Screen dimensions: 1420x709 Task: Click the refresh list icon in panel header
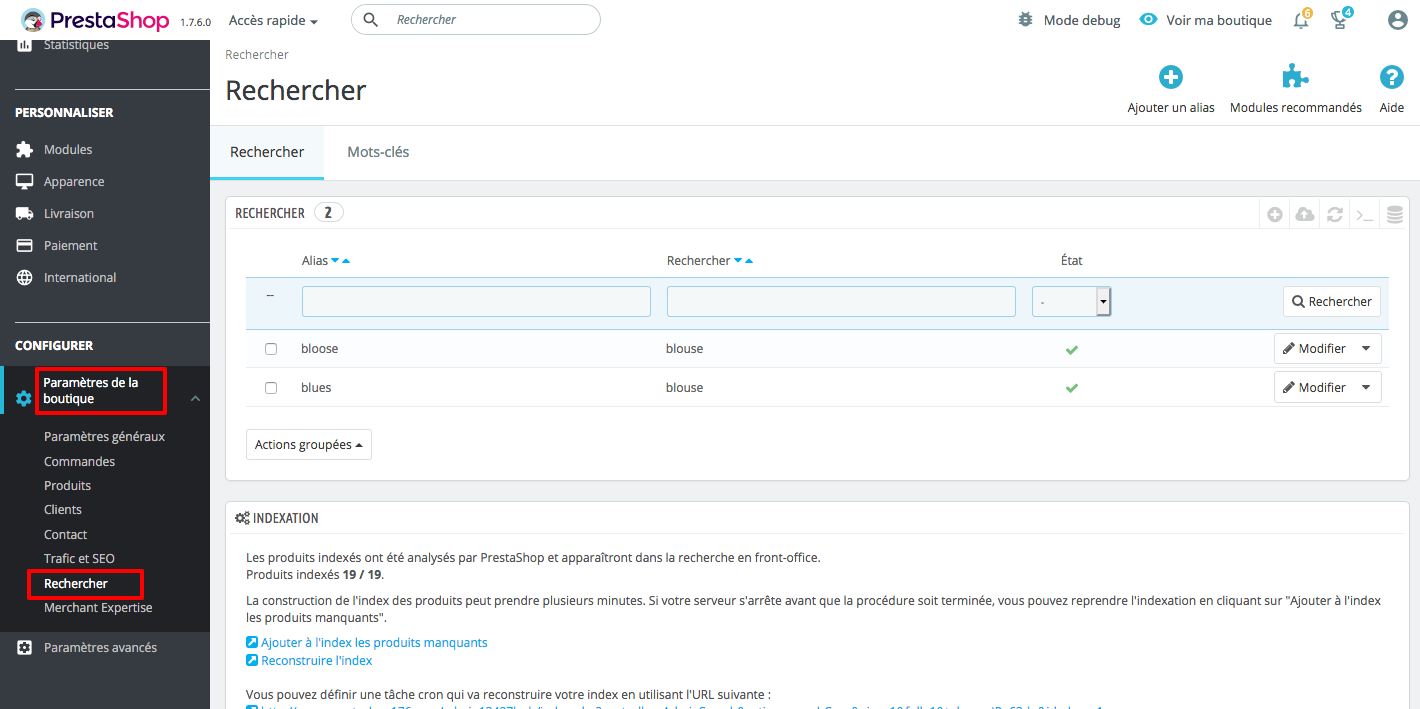[1334, 214]
